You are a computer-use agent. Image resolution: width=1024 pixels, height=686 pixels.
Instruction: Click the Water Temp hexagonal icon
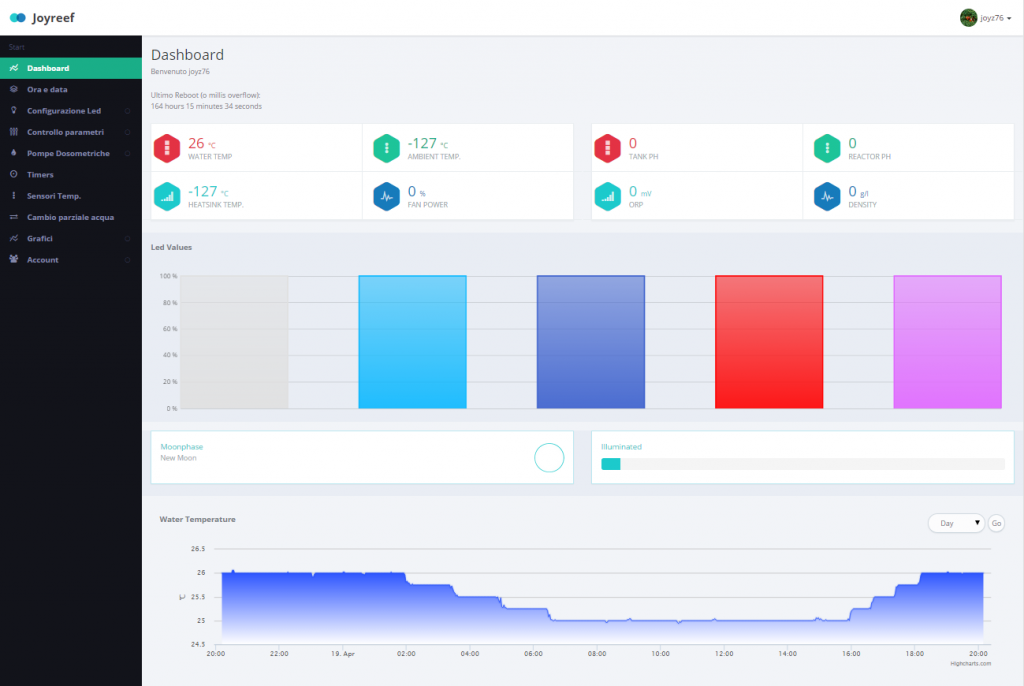click(167, 147)
